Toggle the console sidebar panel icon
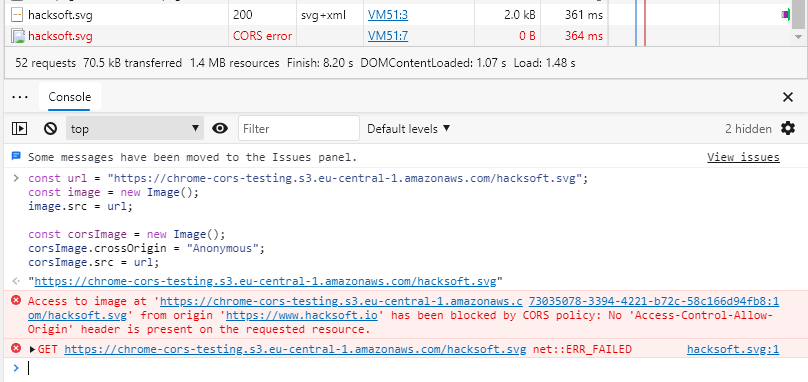Viewport: 808px width, 382px height. pos(19,128)
